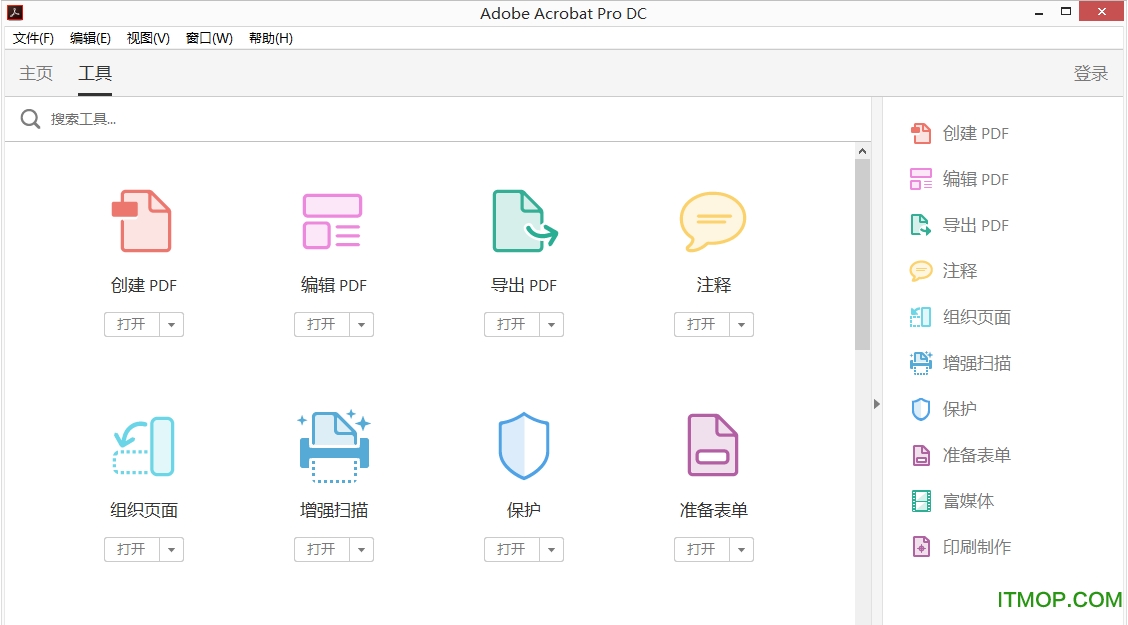Image resolution: width=1128 pixels, height=625 pixels.
Task: Click 组织页面 label in right sidebar
Action: [x=977, y=317]
